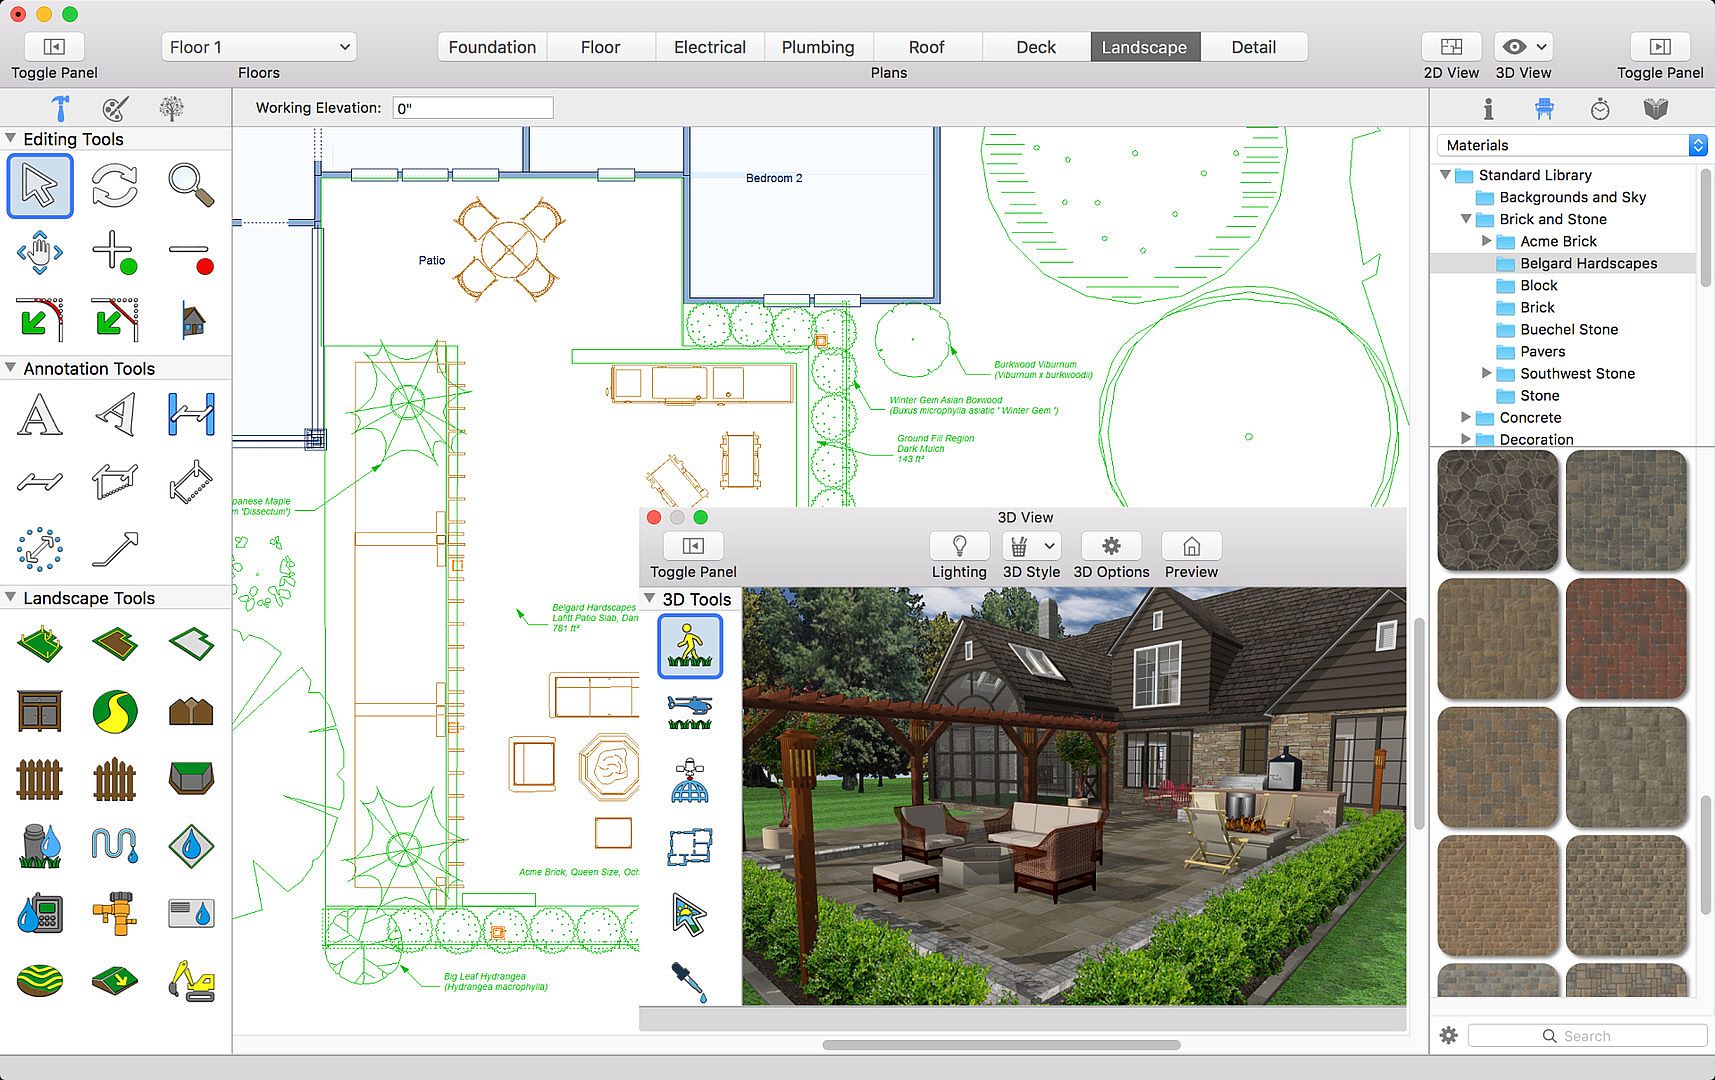Viewport: 1715px width, 1080px height.
Task: Select the hand Pan tool
Action: tap(40, 253)
